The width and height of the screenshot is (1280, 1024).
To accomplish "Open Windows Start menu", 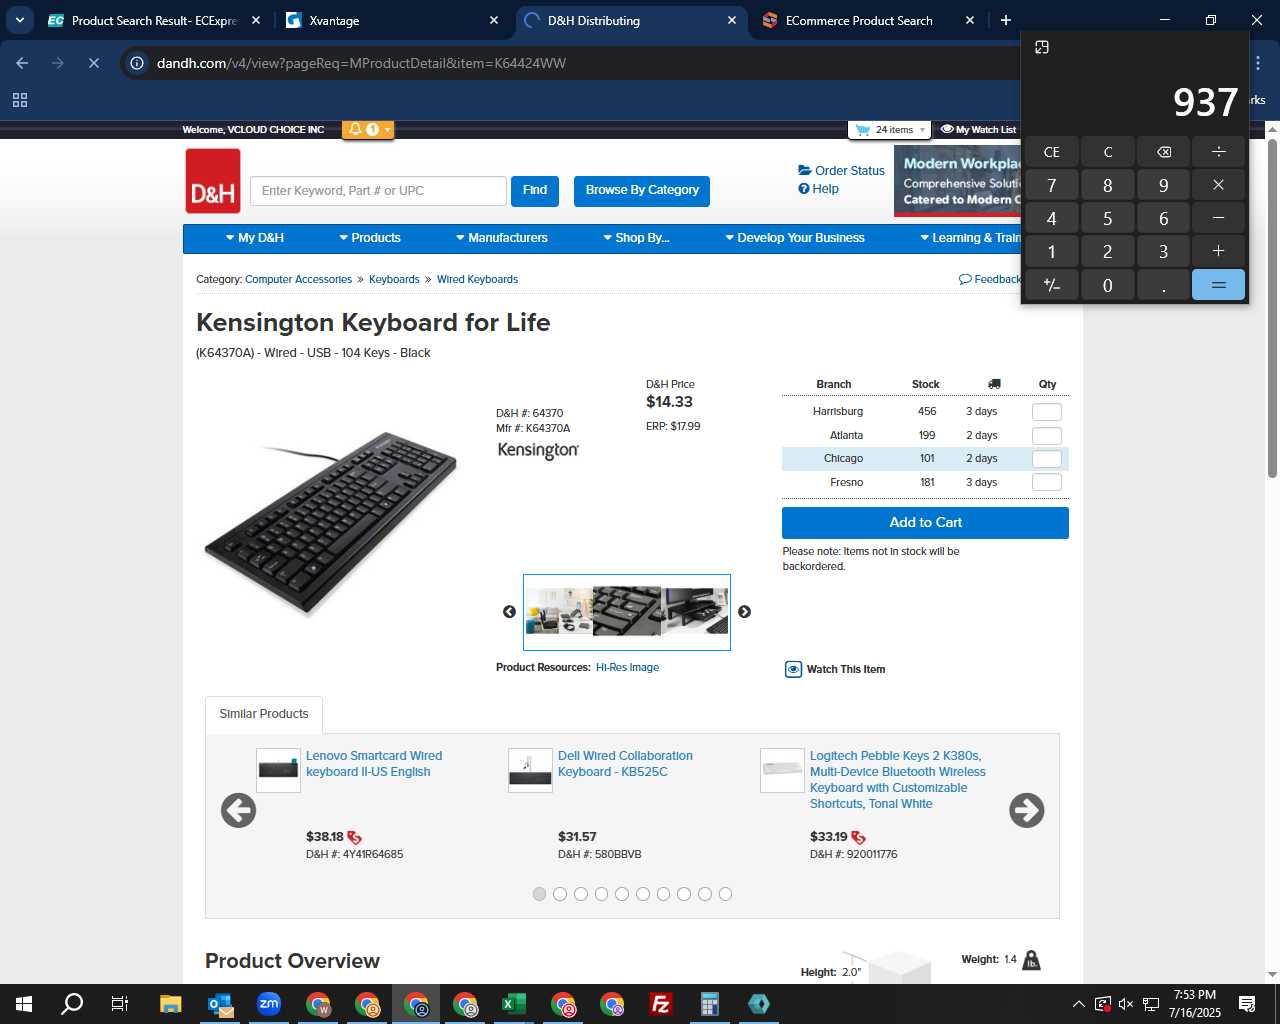I will click(24, 1004).
